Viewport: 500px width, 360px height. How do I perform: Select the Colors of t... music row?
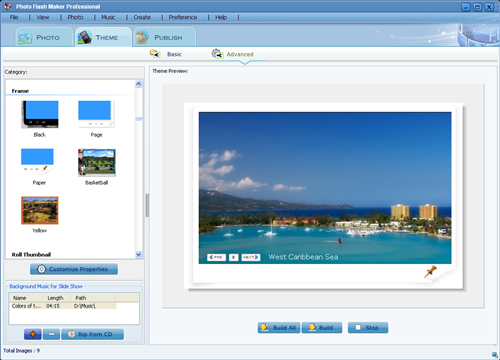pyautogui.click(x=63, y=306)
